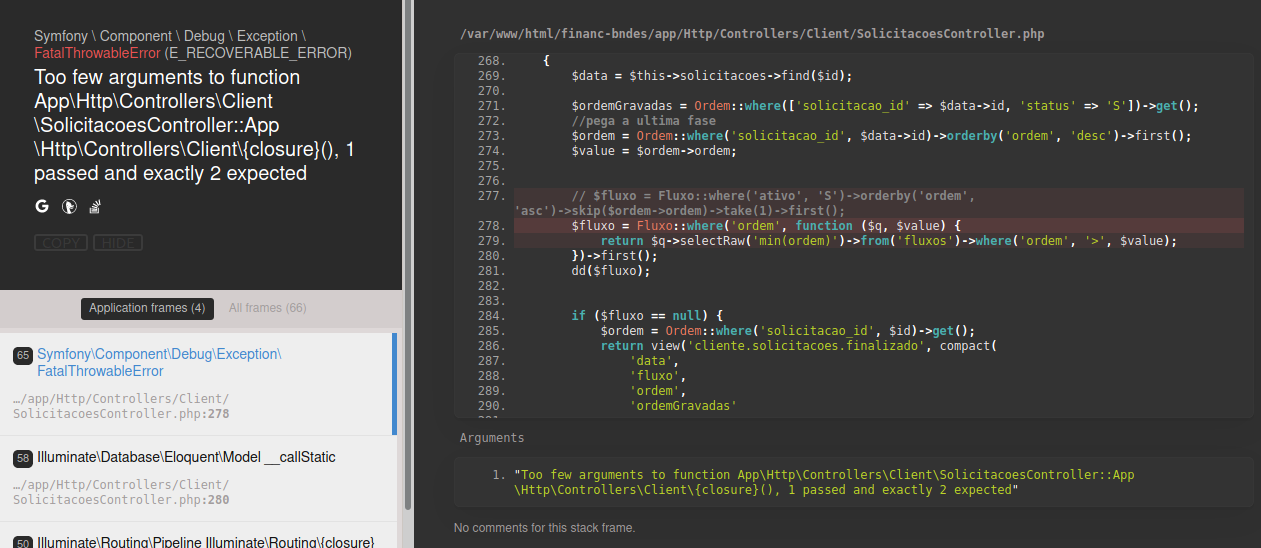The image size is (1261, 548).
Task: Switch to Application frames (4) tab
Action: pos(147,308)
